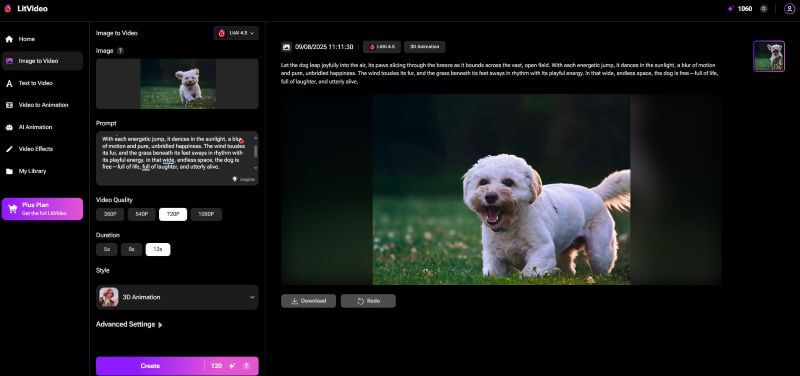This screenshot has width=800, height=376.
Task: Click the prompt box scrollbar
Action: (x=256, y=151)
